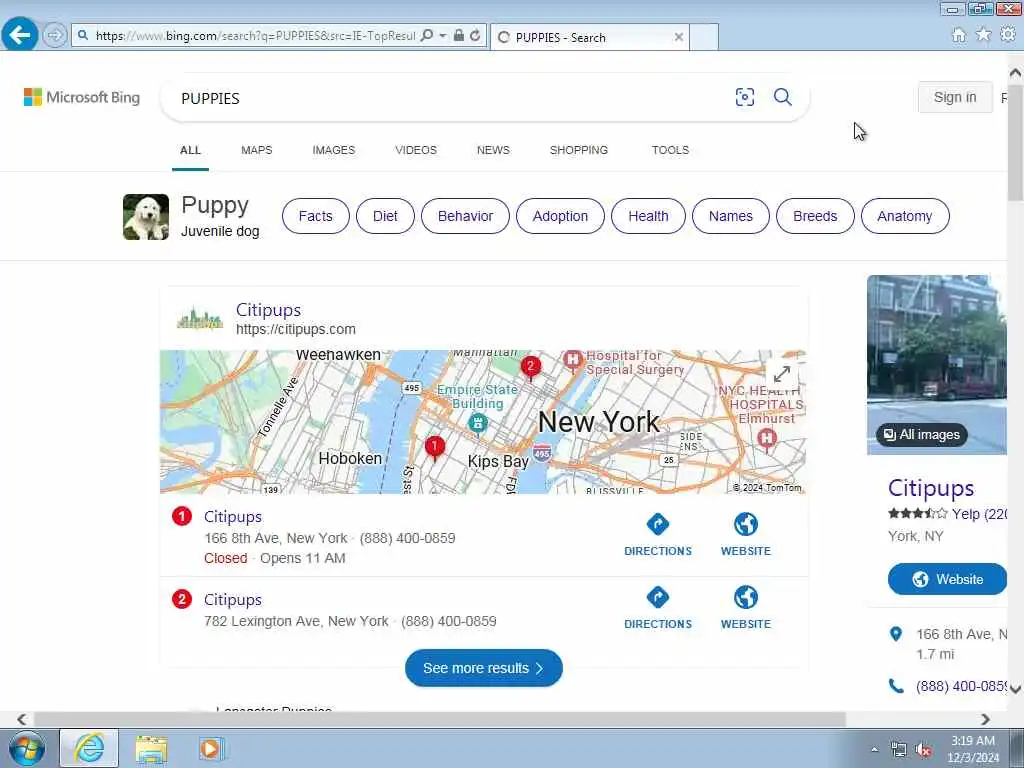This screenshot has width=1024, height=768.
Task: Switch to the IMAGES tab
Action: pos(334,150)
